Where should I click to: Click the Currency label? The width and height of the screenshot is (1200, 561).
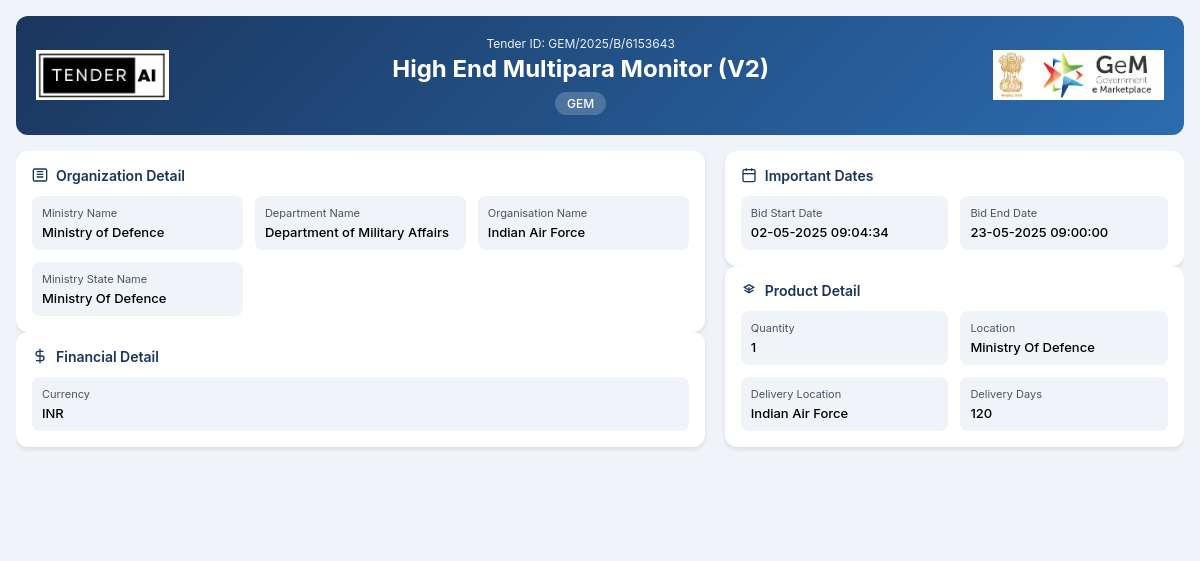tap(66, 394)
